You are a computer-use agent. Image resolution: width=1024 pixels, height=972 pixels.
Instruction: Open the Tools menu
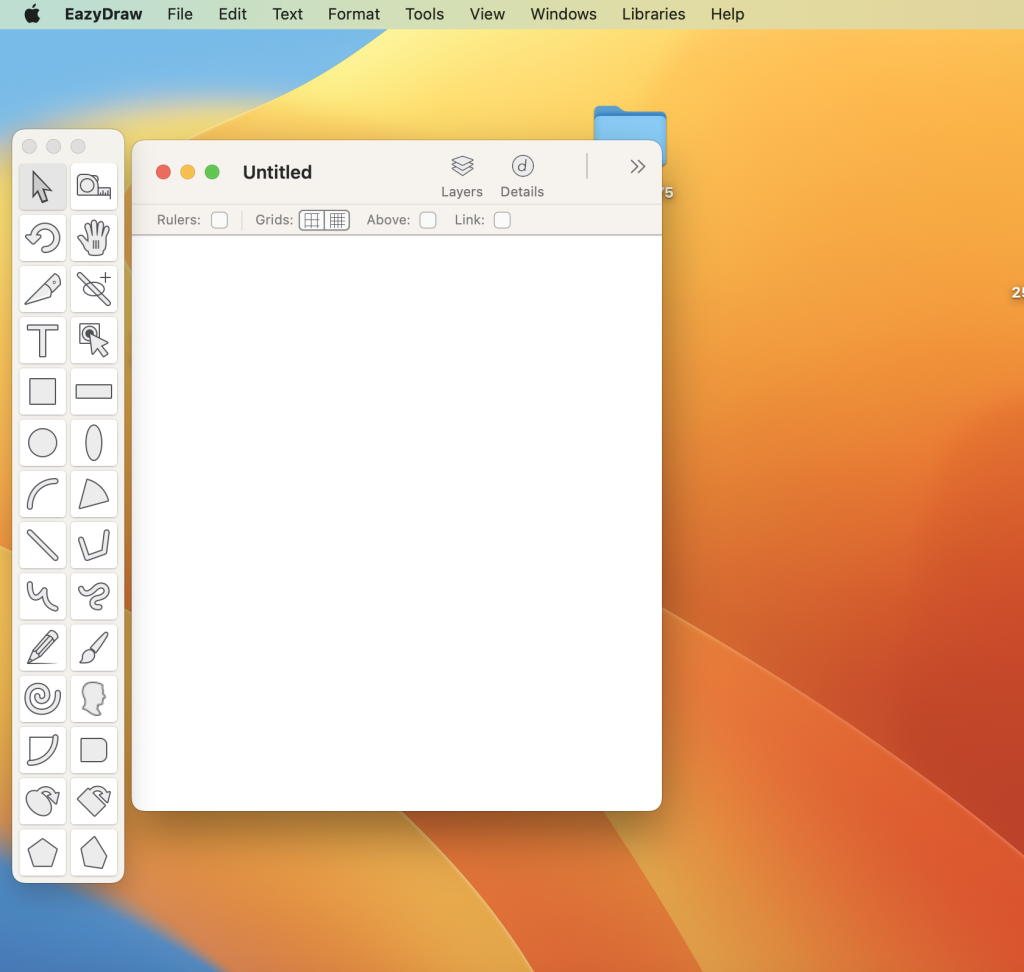pyautogui.click(x=424, y=14)
